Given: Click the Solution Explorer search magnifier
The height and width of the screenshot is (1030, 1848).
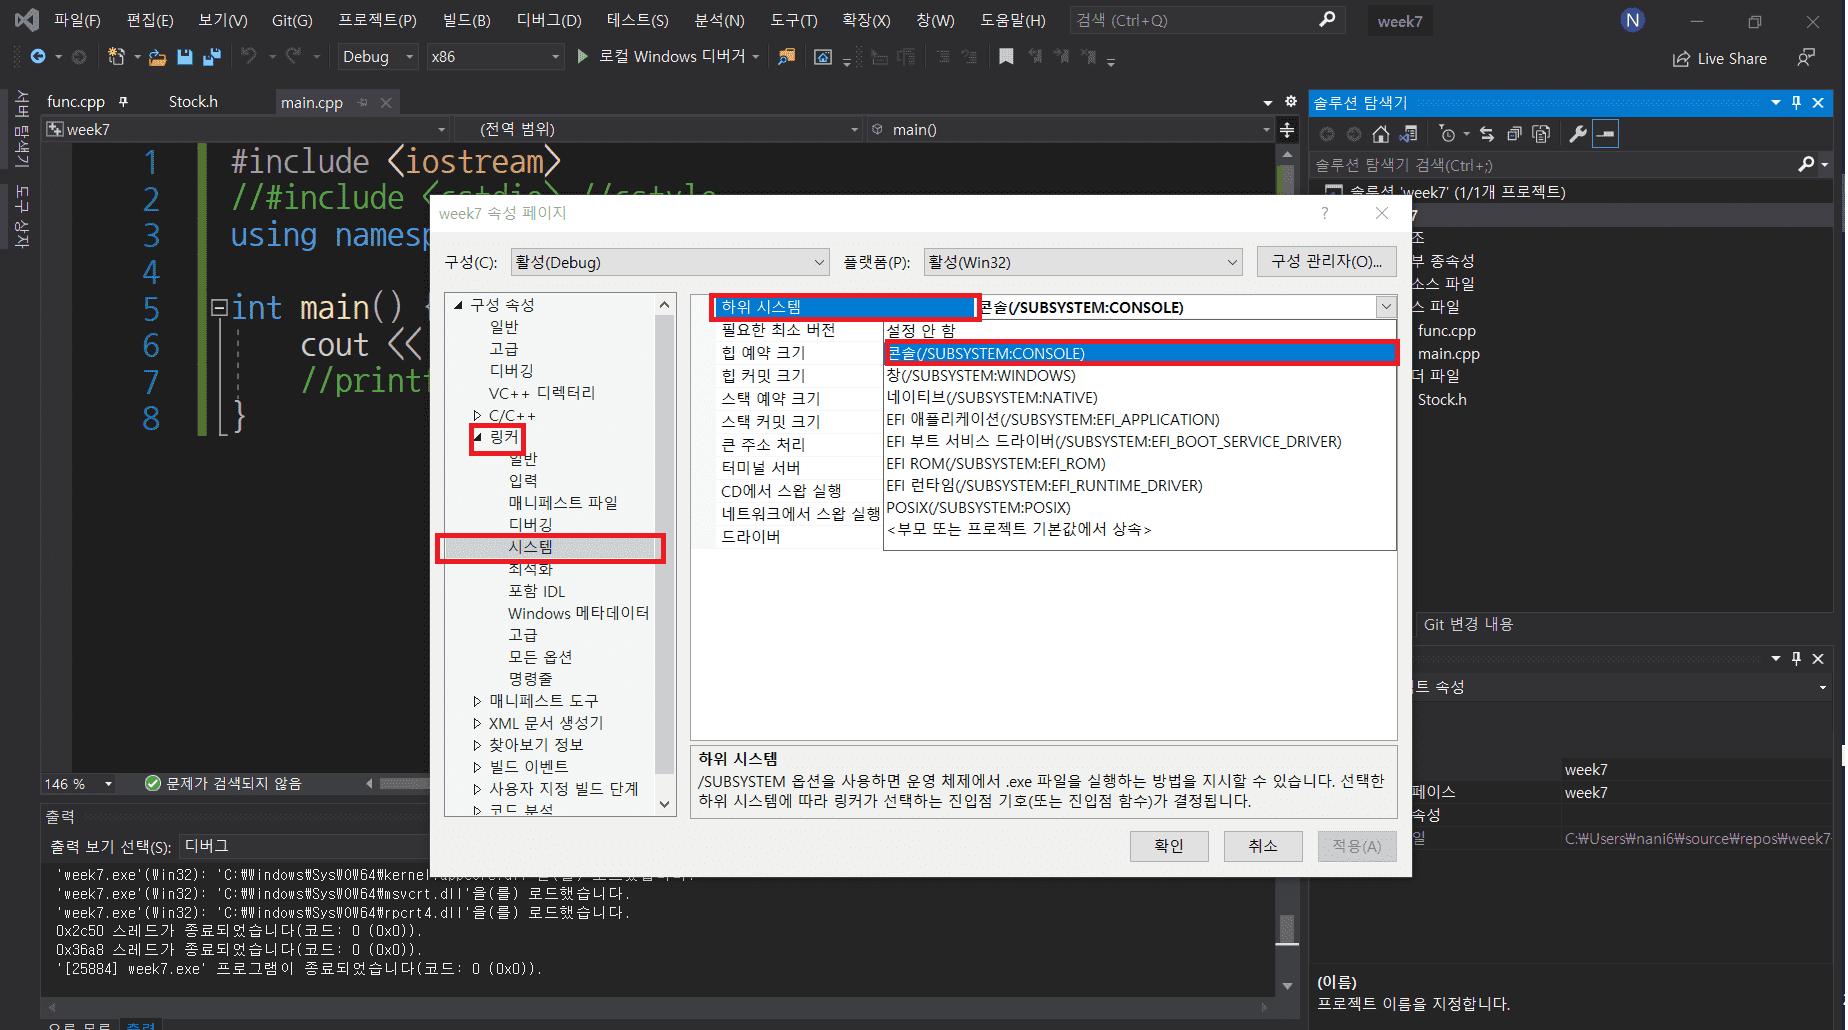Looking at the screenshot, I should tap(1806, 164).
